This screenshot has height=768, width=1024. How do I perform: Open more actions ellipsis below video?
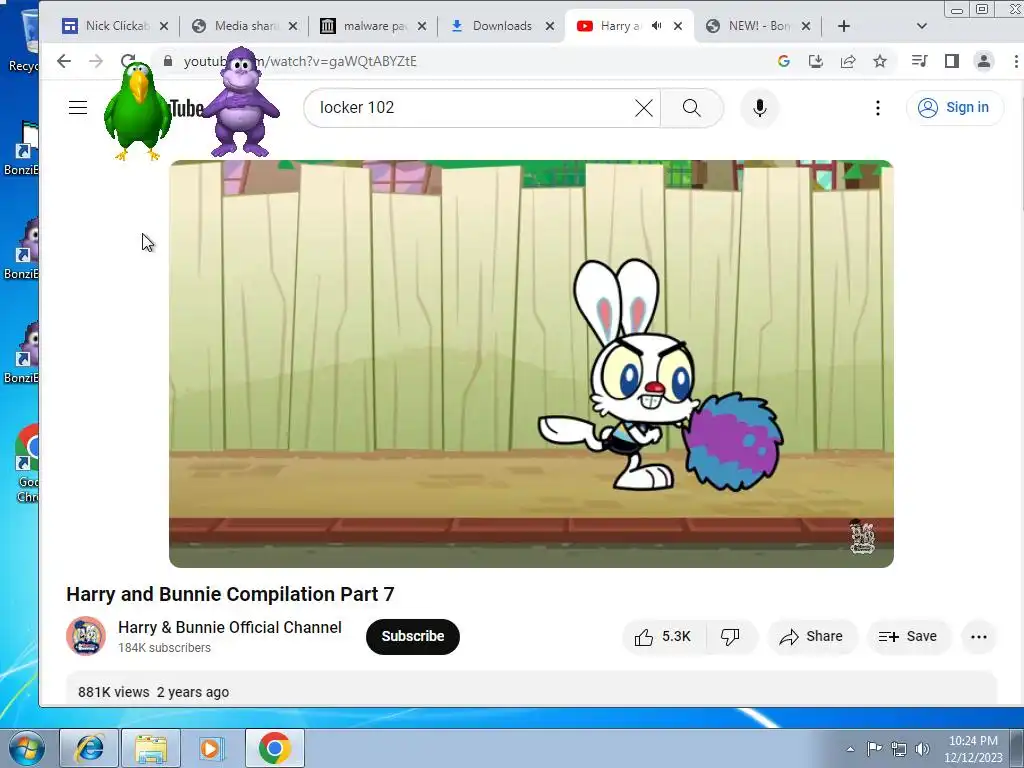point(978,637)
